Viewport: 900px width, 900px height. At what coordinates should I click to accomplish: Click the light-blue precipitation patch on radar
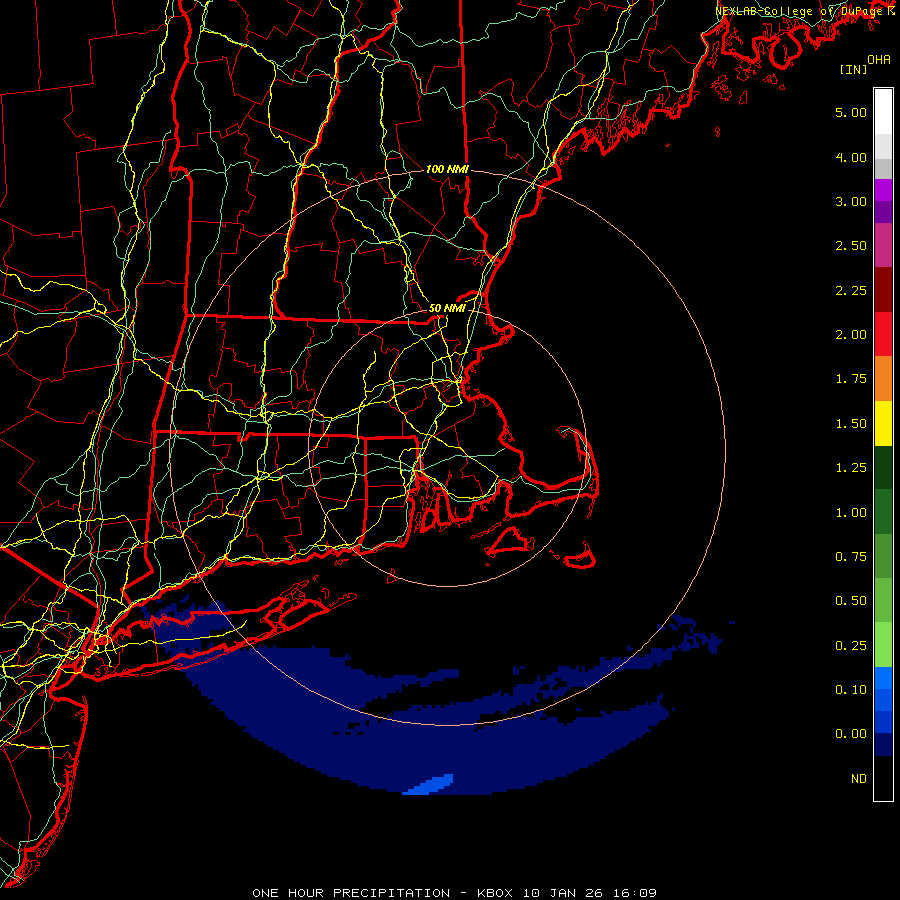(x=429, y=785)
